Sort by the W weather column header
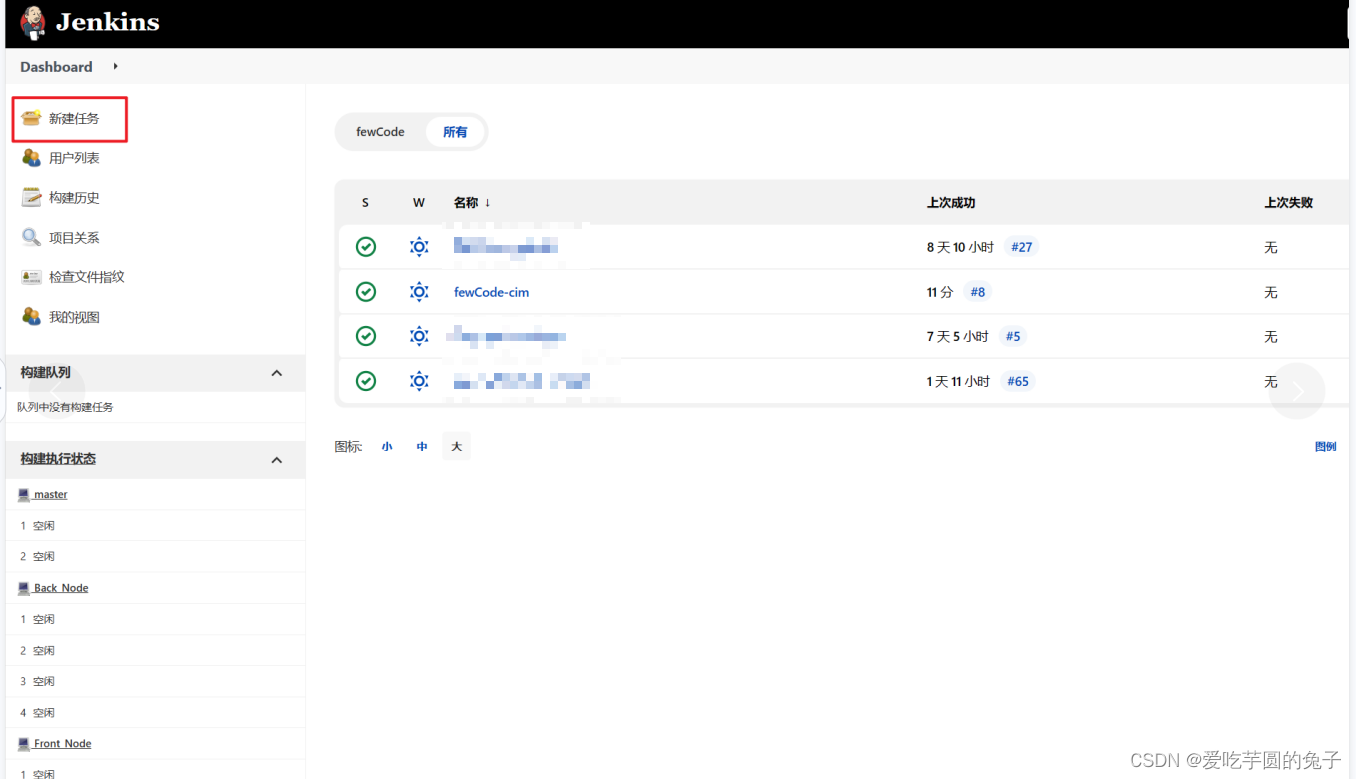 coord(419,203)
